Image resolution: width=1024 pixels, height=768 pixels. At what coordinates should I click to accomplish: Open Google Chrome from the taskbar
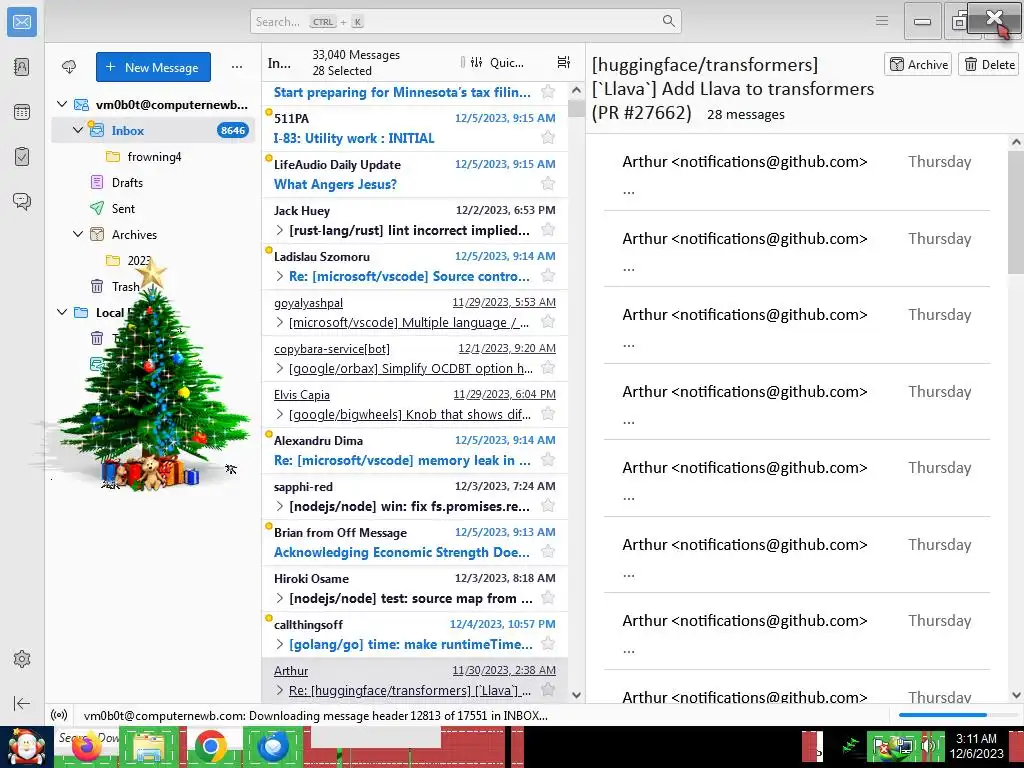[210, 746]
